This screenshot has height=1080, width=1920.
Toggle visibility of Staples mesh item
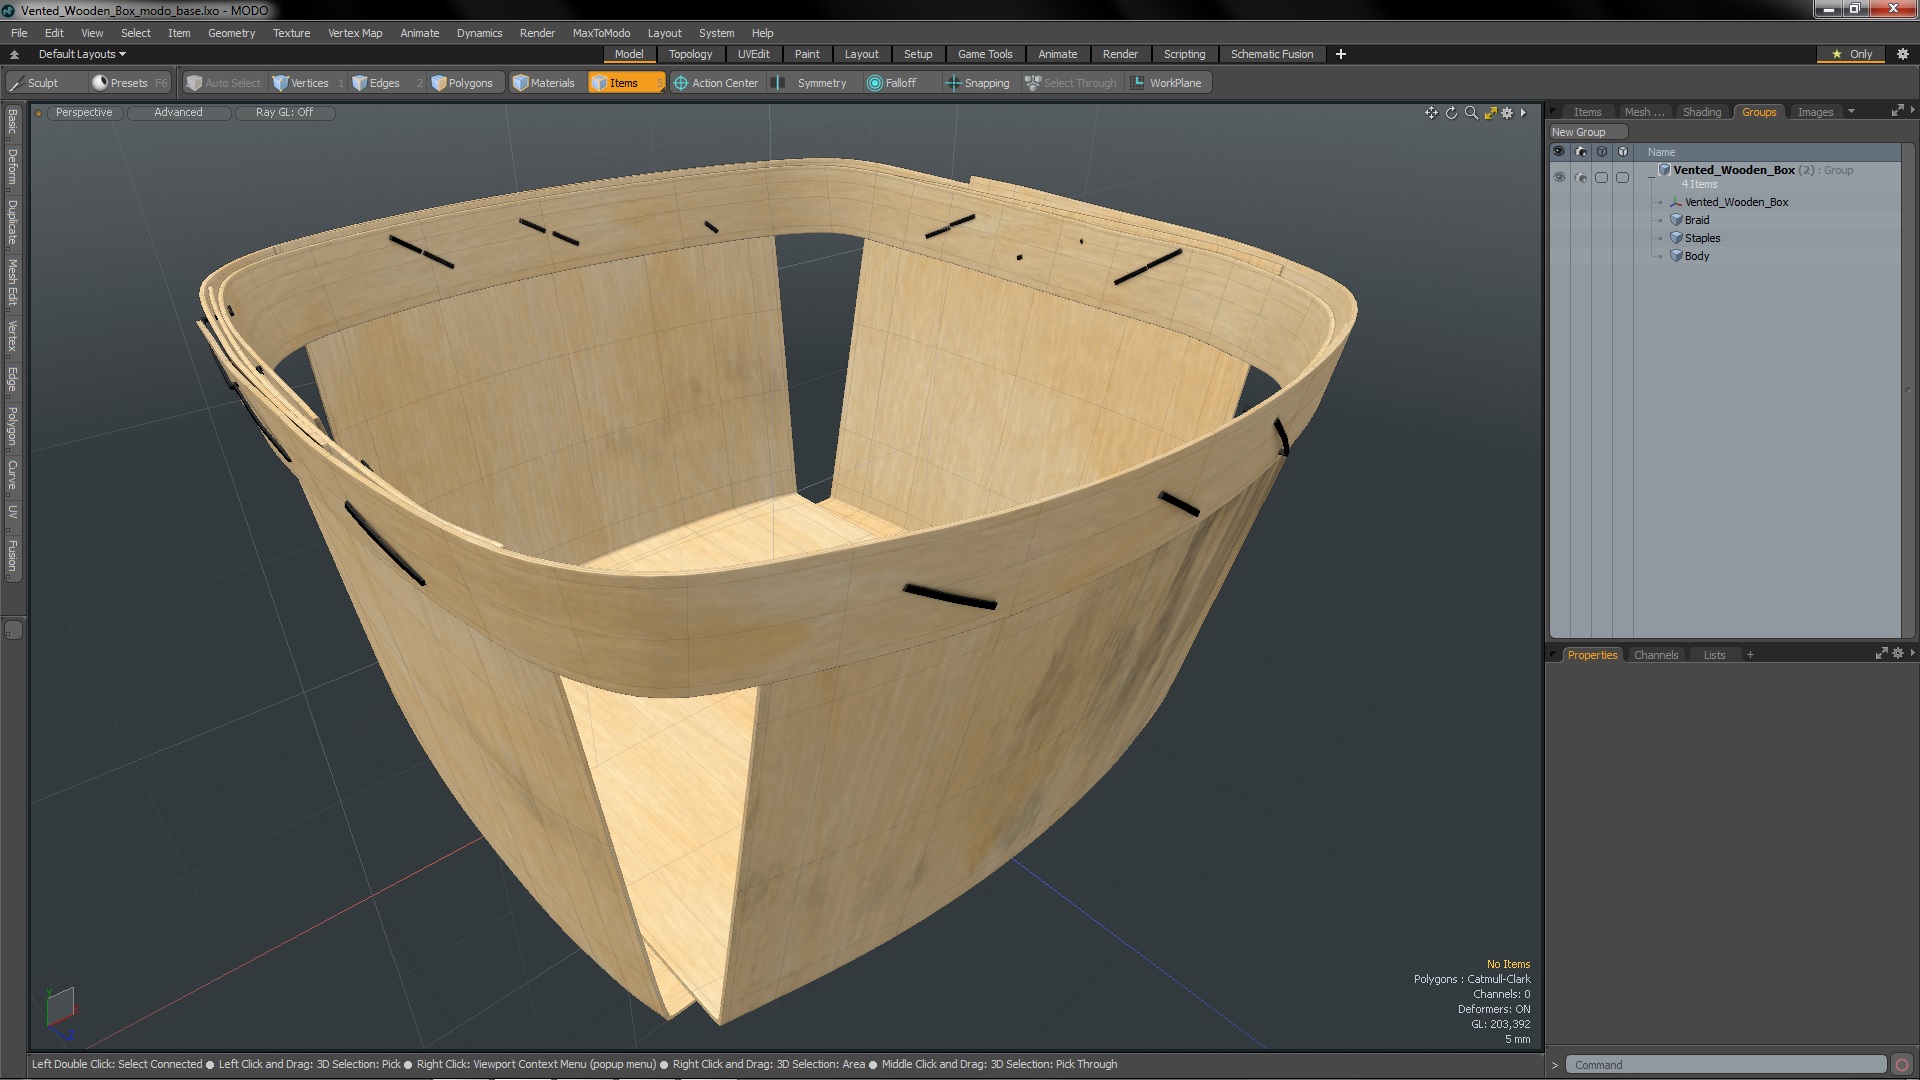1560,237
